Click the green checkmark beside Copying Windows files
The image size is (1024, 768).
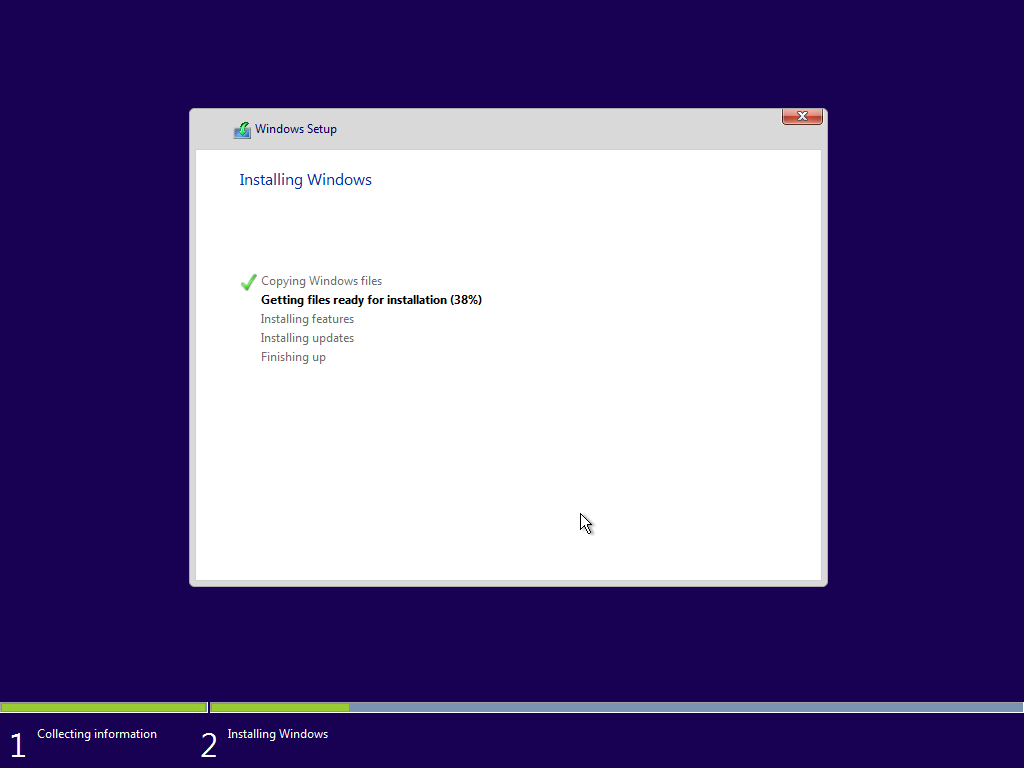(248, 282)
